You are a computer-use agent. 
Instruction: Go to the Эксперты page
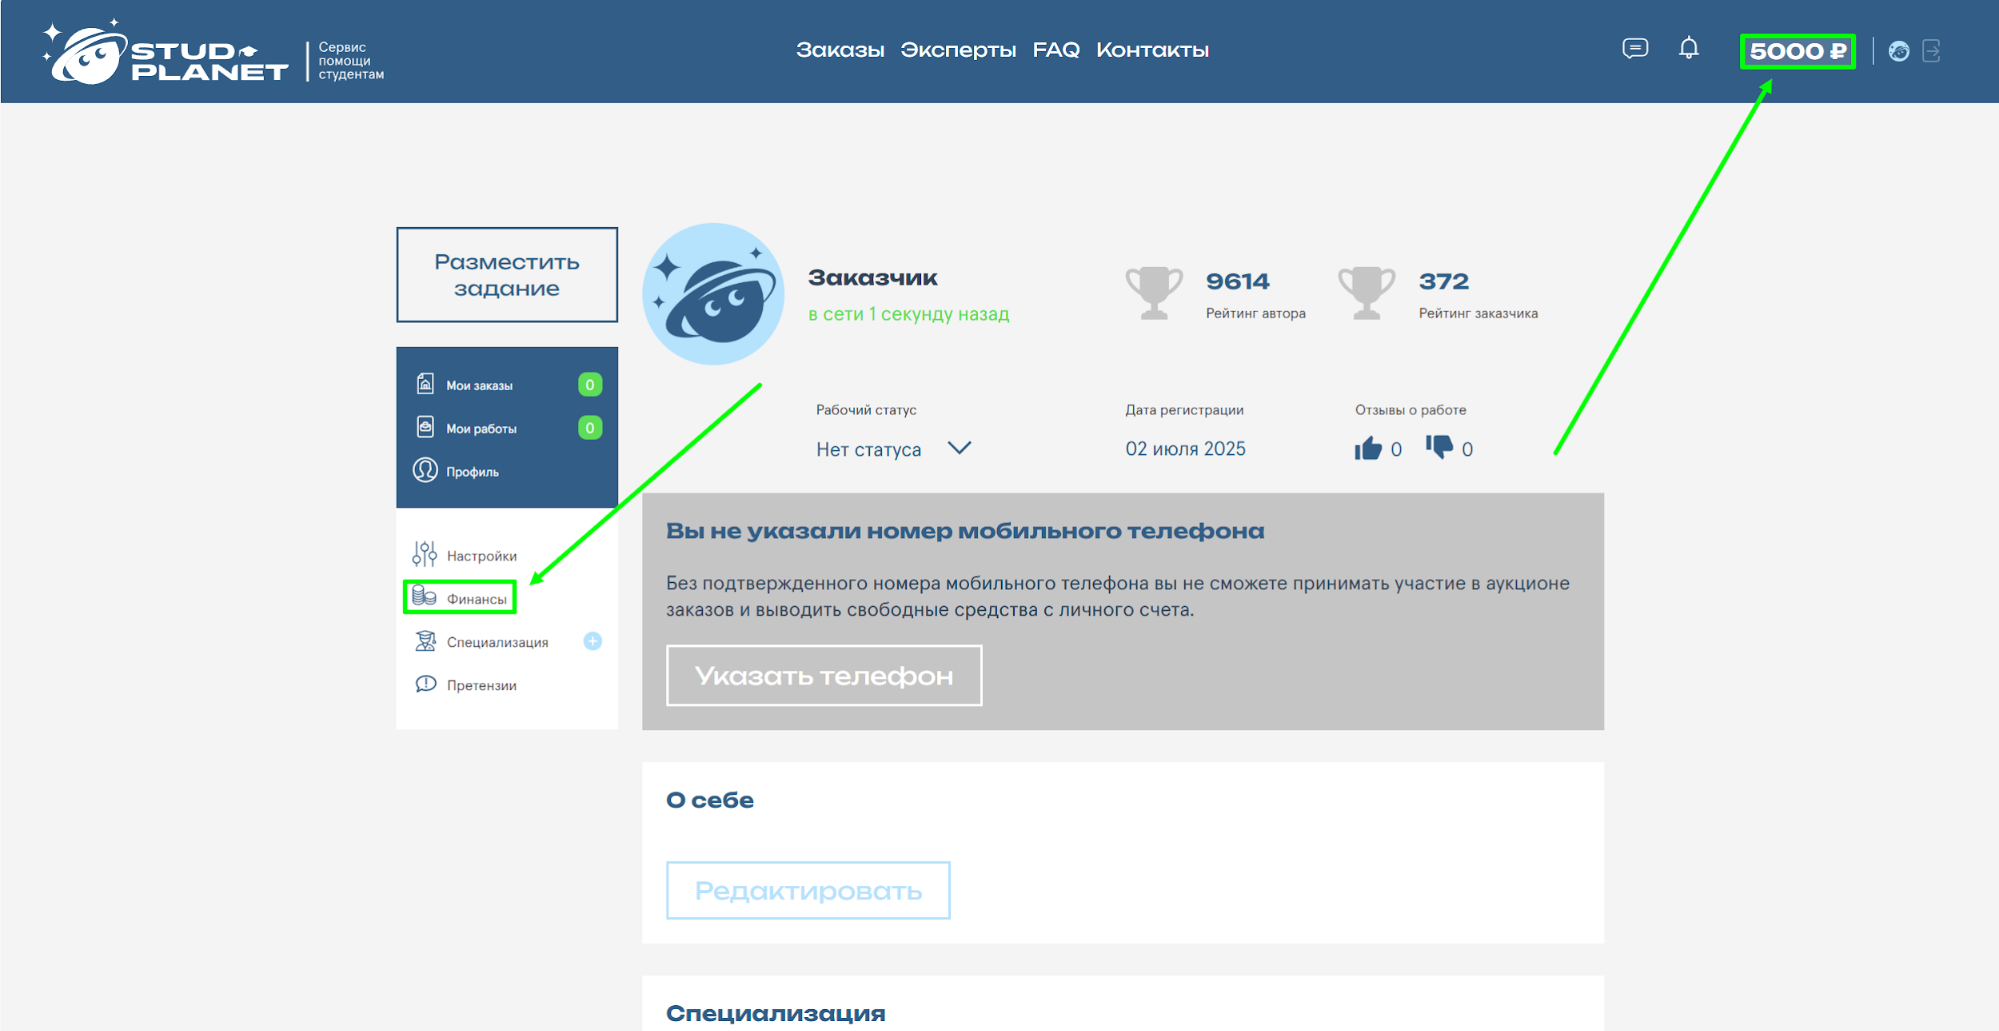click(x=958, y=50)
